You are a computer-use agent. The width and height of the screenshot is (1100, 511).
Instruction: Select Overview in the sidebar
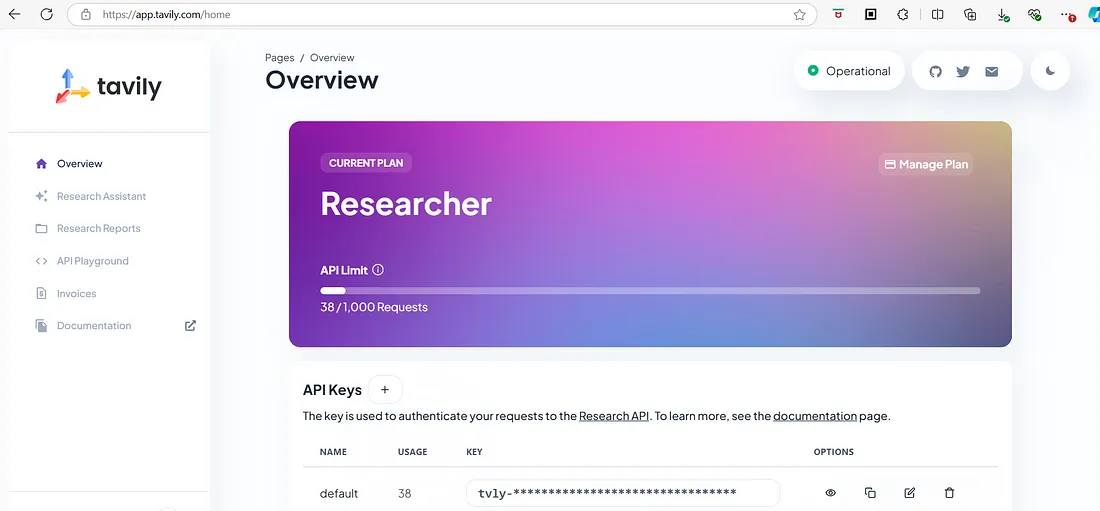click(80, 164)
